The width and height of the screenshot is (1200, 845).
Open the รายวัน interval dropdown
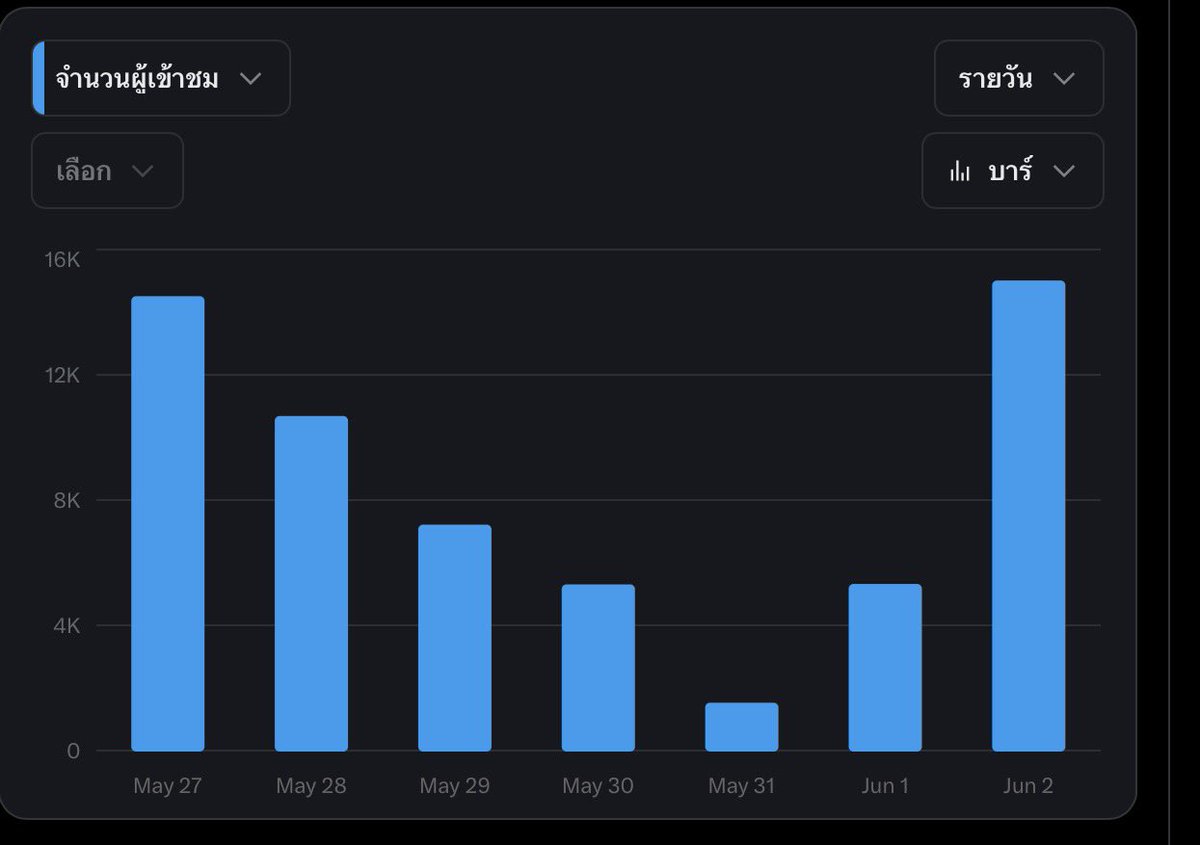click(x=1019, y=78)
